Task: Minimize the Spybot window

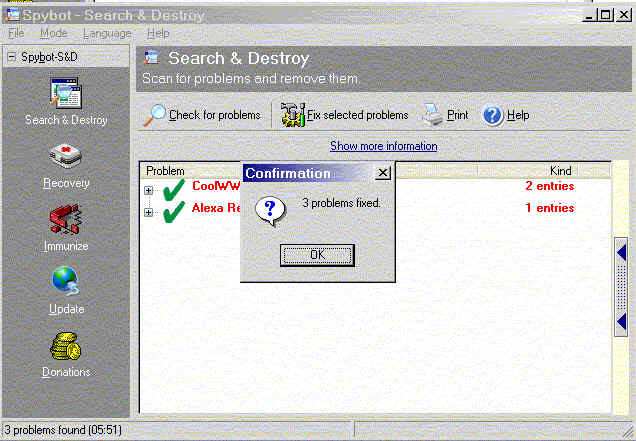Action: [x=589, y=16]
